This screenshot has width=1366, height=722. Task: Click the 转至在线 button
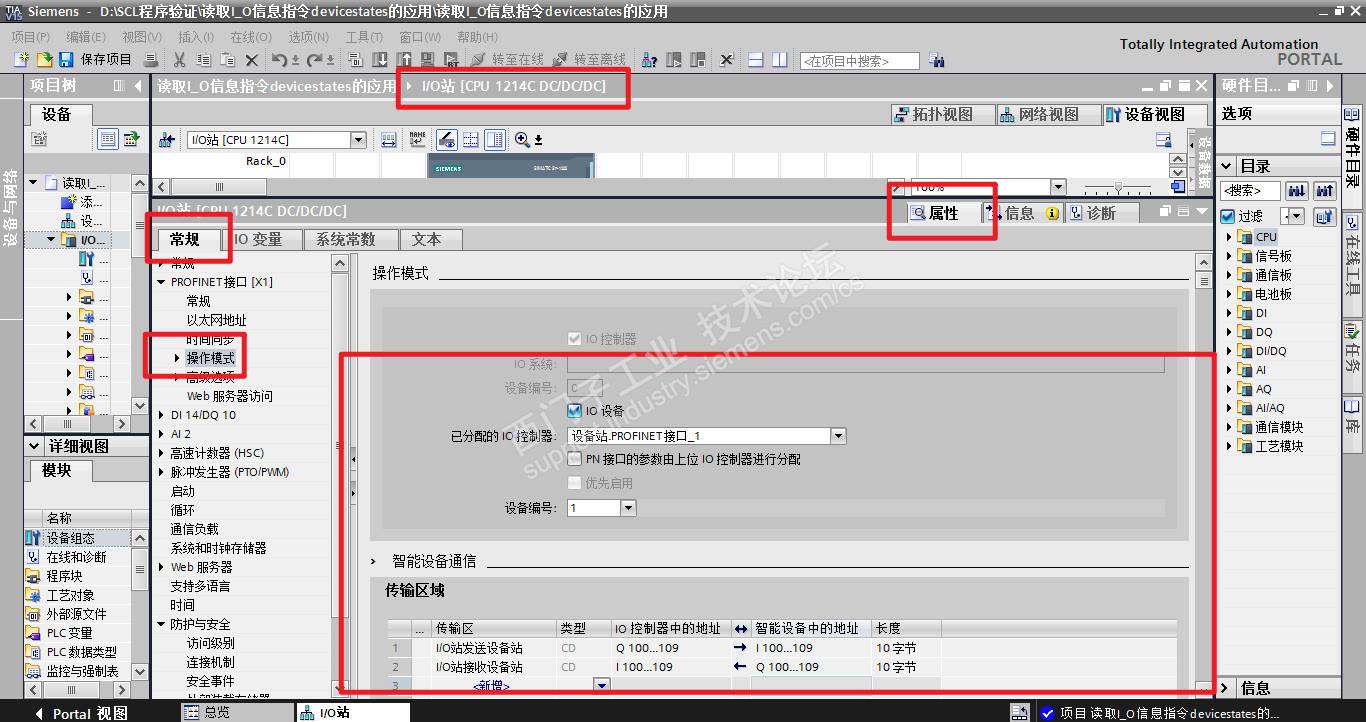click(x=507, y=60)
